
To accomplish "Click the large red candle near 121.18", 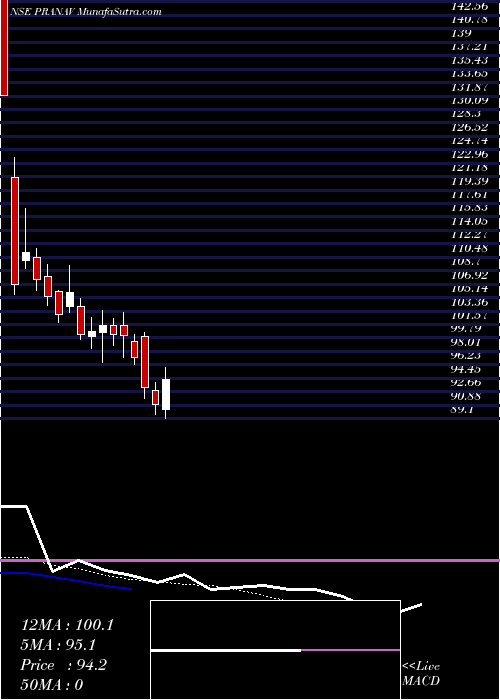I will 15,231.
